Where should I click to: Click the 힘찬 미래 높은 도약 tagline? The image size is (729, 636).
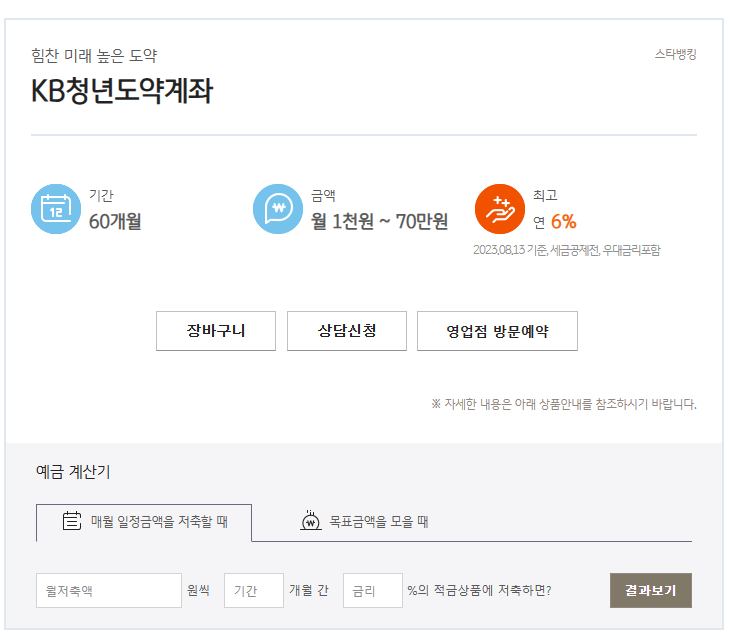tap(94, 56)
